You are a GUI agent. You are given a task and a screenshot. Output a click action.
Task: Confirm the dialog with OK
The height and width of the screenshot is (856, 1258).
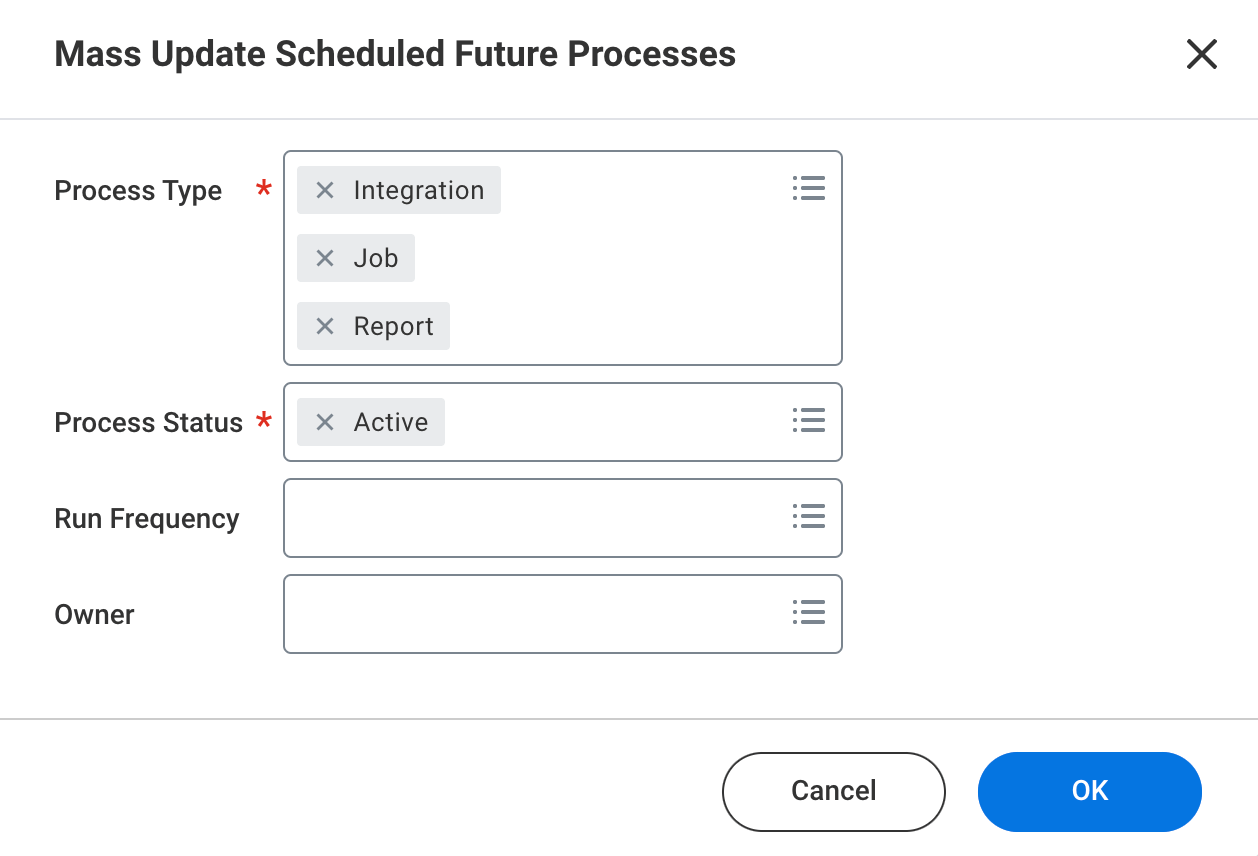(1089, 791)
